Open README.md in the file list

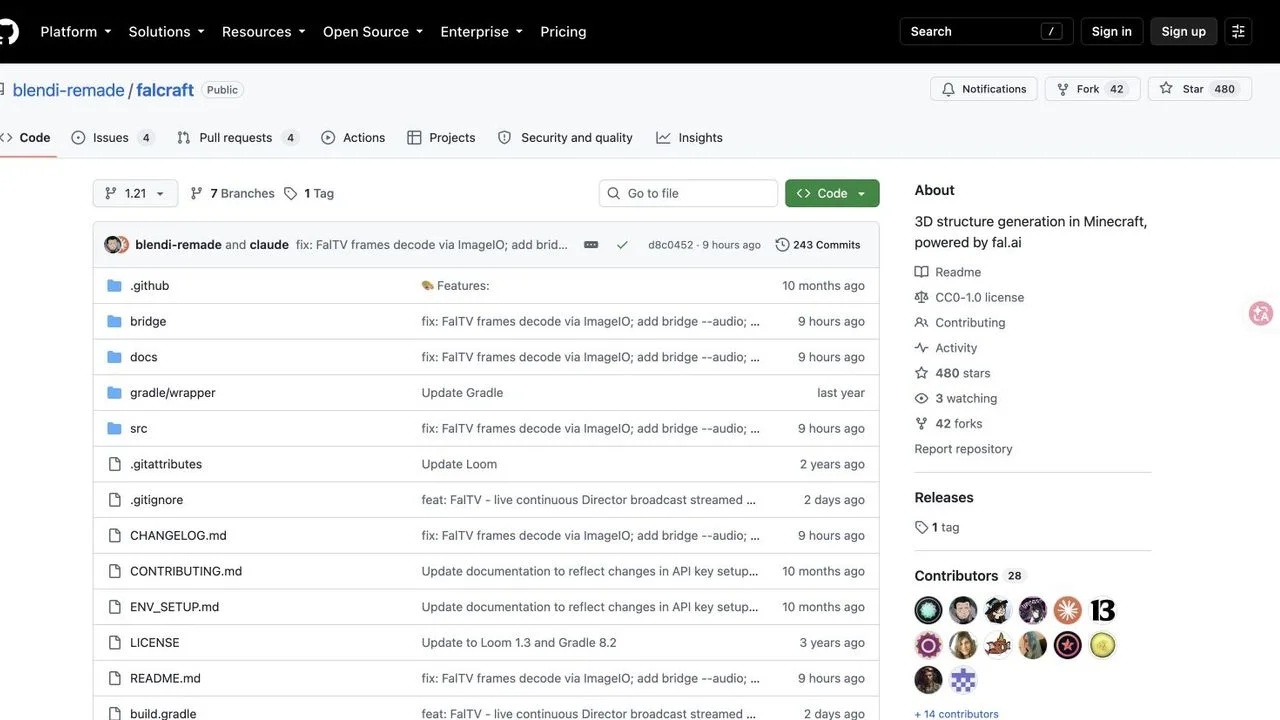pyautogui.click(x=165, y=679)
